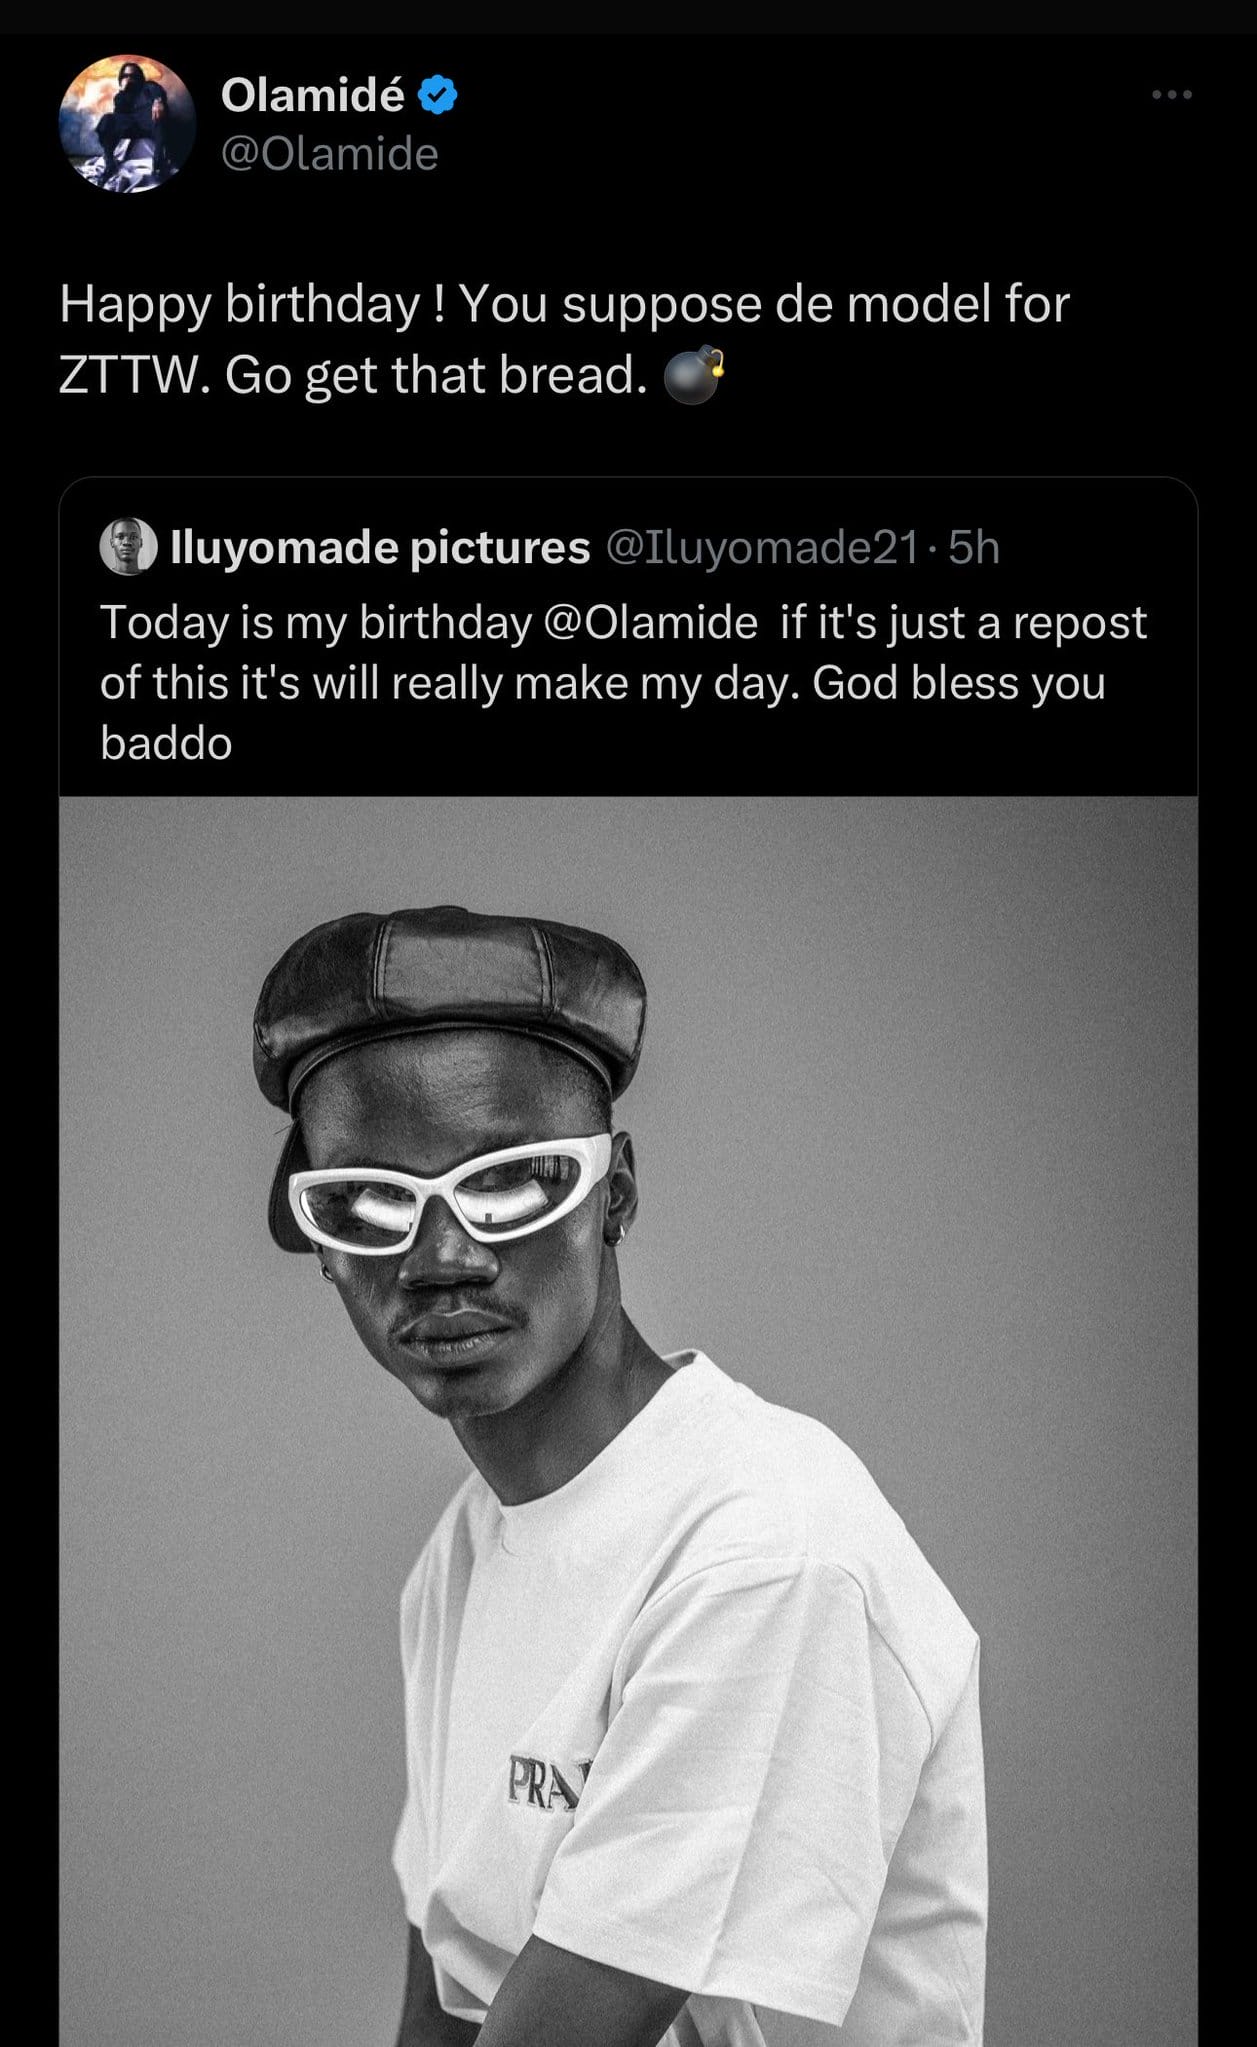The image size is (1257, 2047).
Task: Click the Olamidé display name
Action: pyautogui.click(x=312, y=96)
